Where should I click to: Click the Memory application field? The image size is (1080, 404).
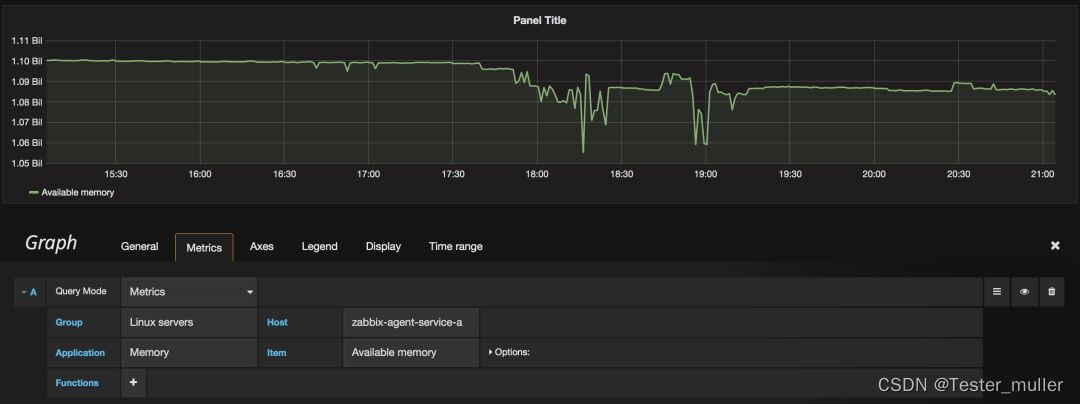pyautogui.click(x=189, y=352)
